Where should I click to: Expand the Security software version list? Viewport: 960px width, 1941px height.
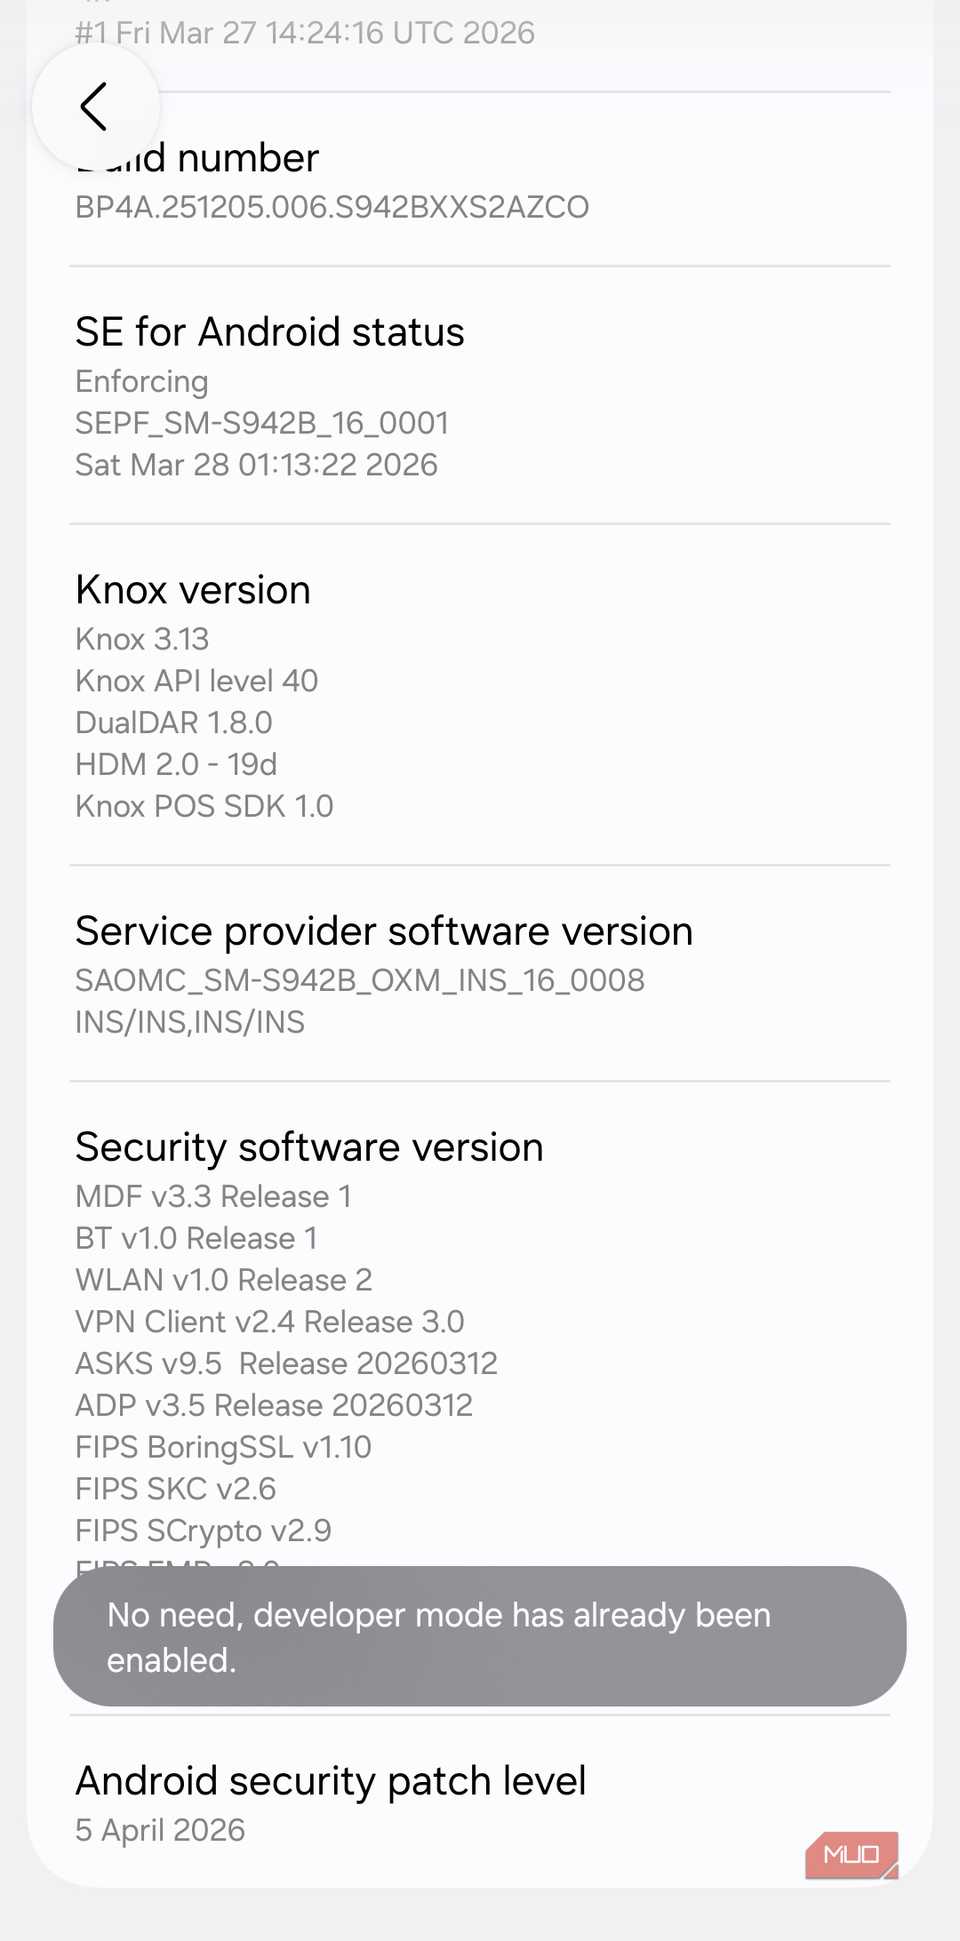309,1147
